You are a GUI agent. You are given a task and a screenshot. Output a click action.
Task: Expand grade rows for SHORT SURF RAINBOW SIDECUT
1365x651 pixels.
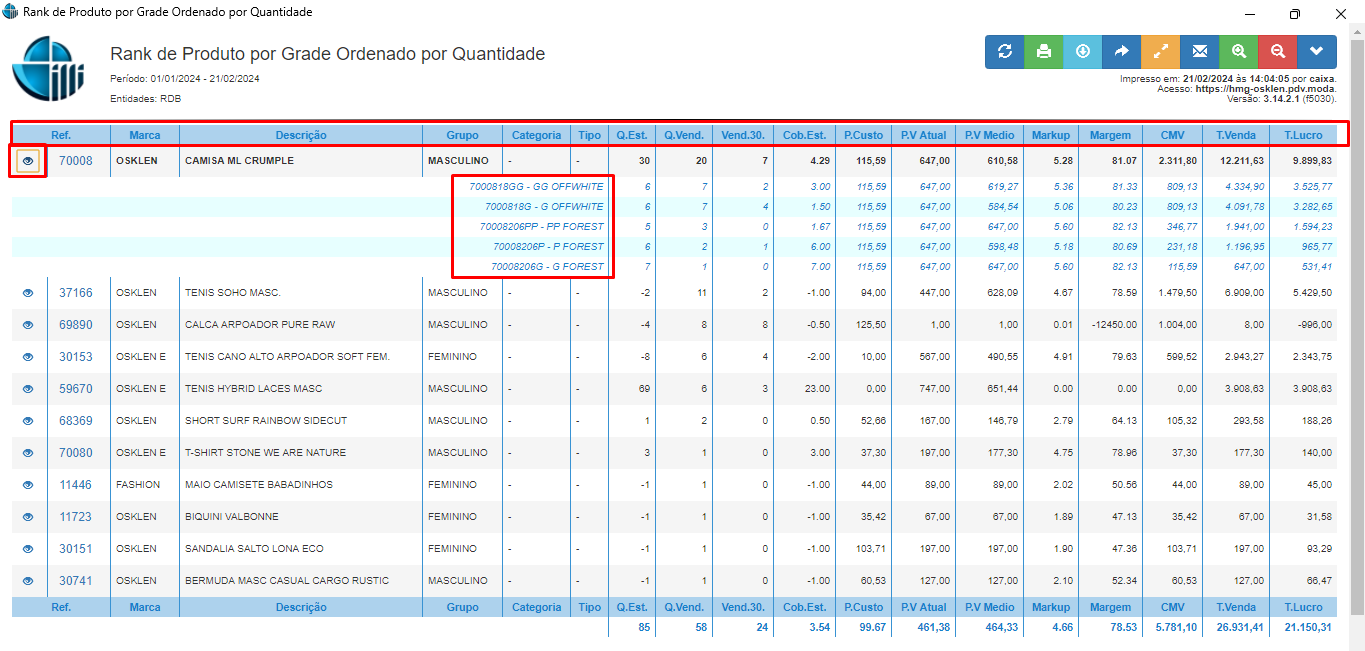point(28,421)
